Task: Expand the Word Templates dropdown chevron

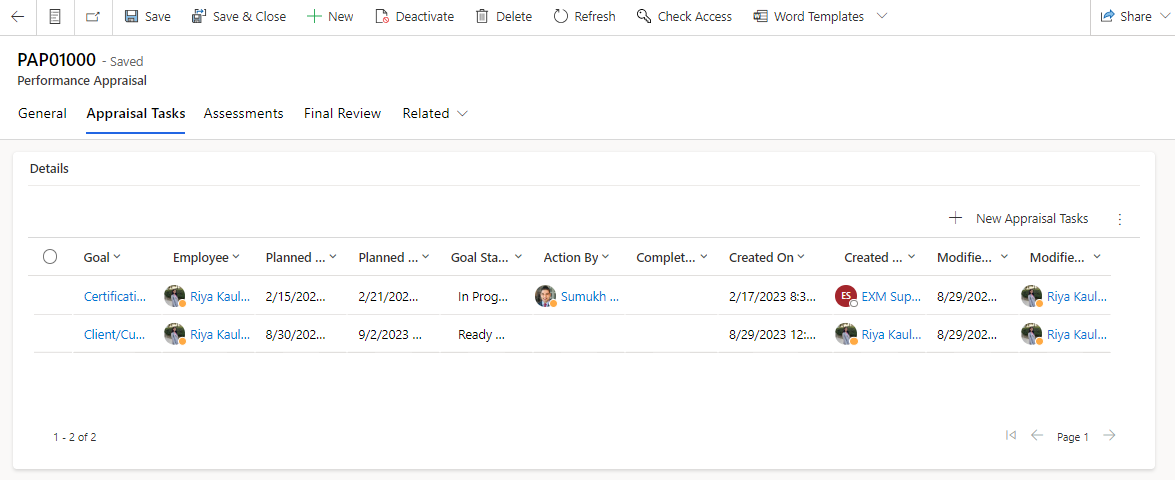Action: pyautogui.click(x=881, y=17)
